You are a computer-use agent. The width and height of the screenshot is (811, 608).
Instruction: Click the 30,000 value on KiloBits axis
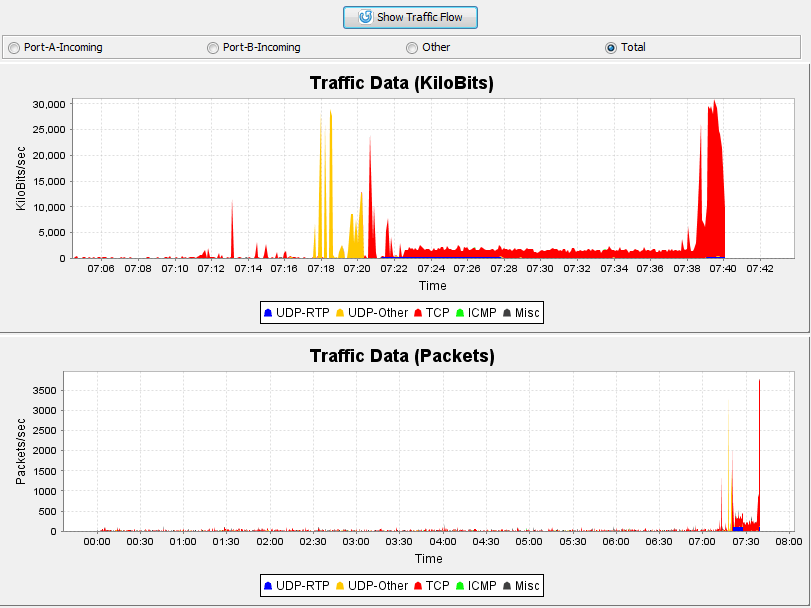(x=49, y=104)
